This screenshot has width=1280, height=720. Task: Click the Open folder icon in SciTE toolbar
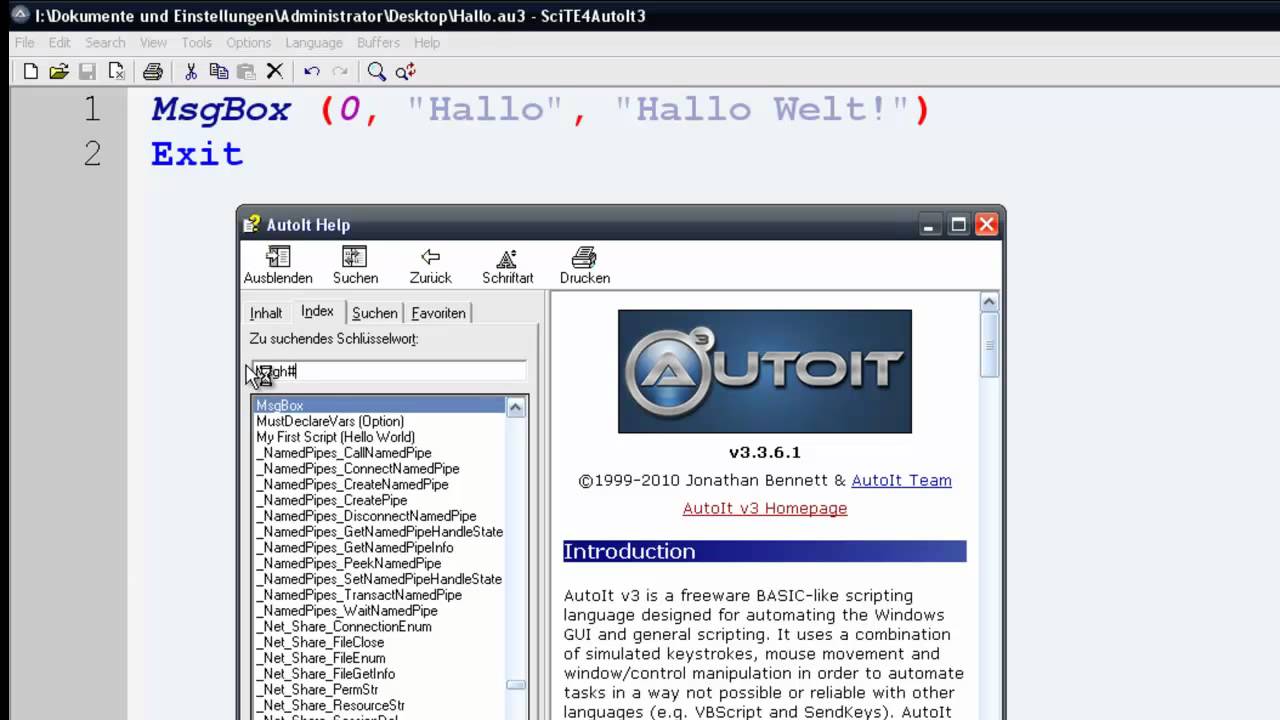coord(59,71)
